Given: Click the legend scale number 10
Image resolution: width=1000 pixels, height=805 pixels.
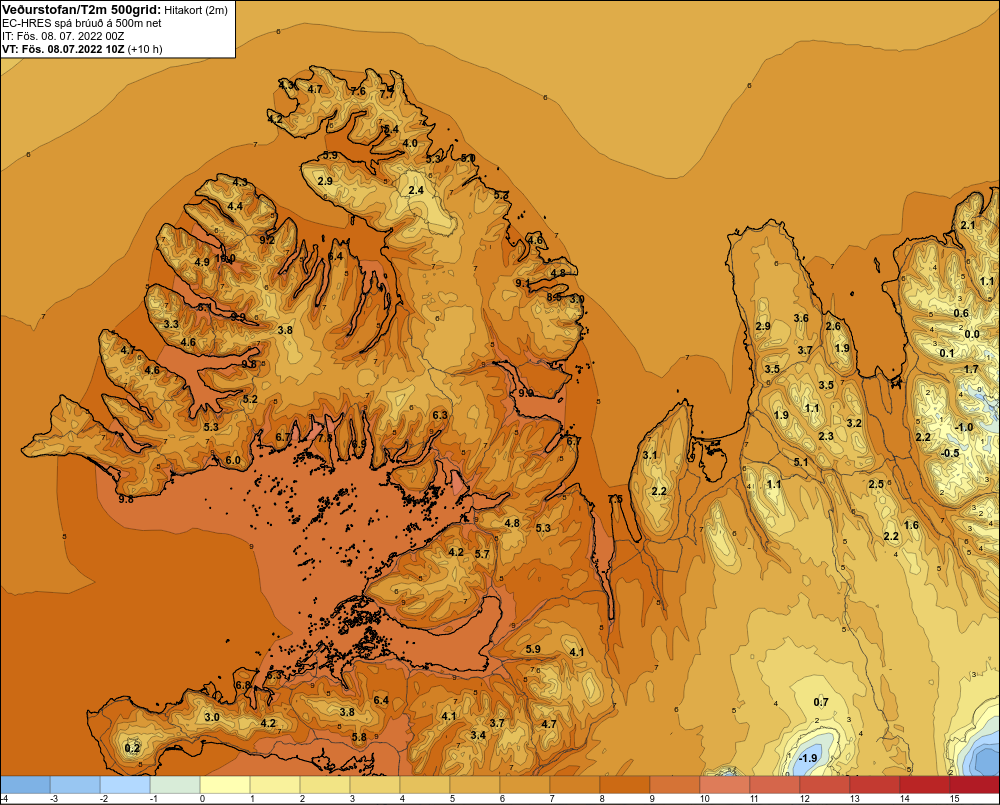Looking at the screenshot, I should pyautogui.click(x=705, y=799).
